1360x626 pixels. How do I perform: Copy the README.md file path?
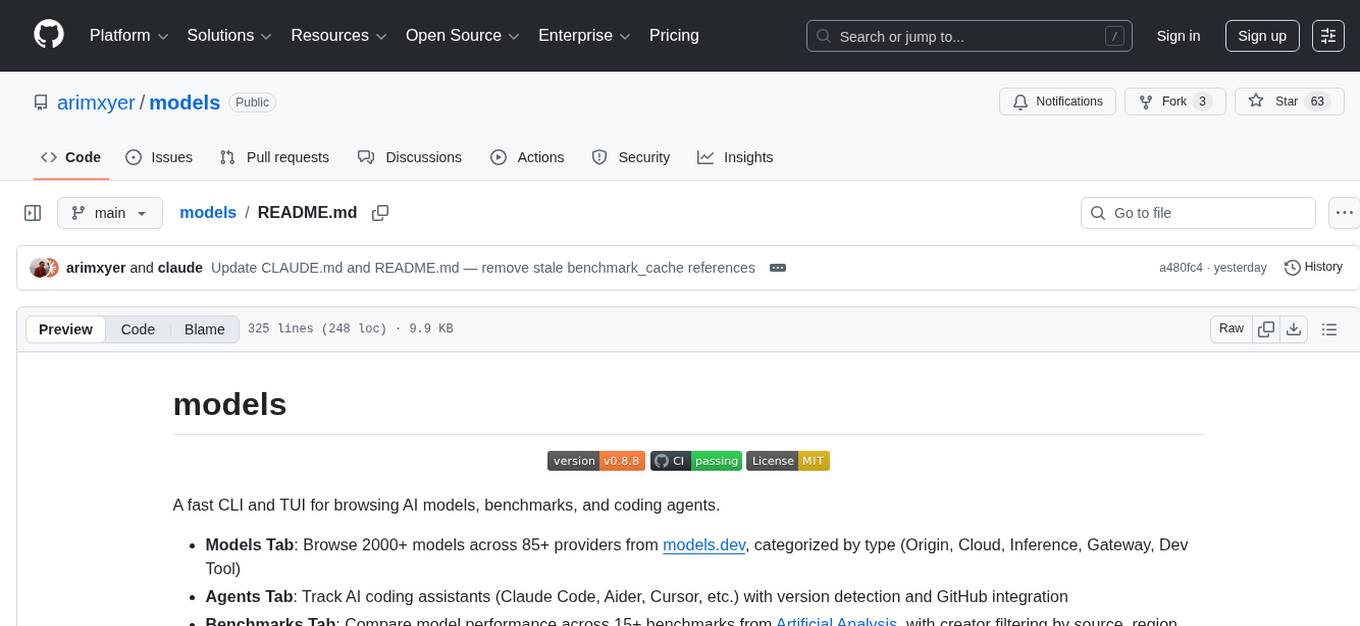tap(380, 213)
